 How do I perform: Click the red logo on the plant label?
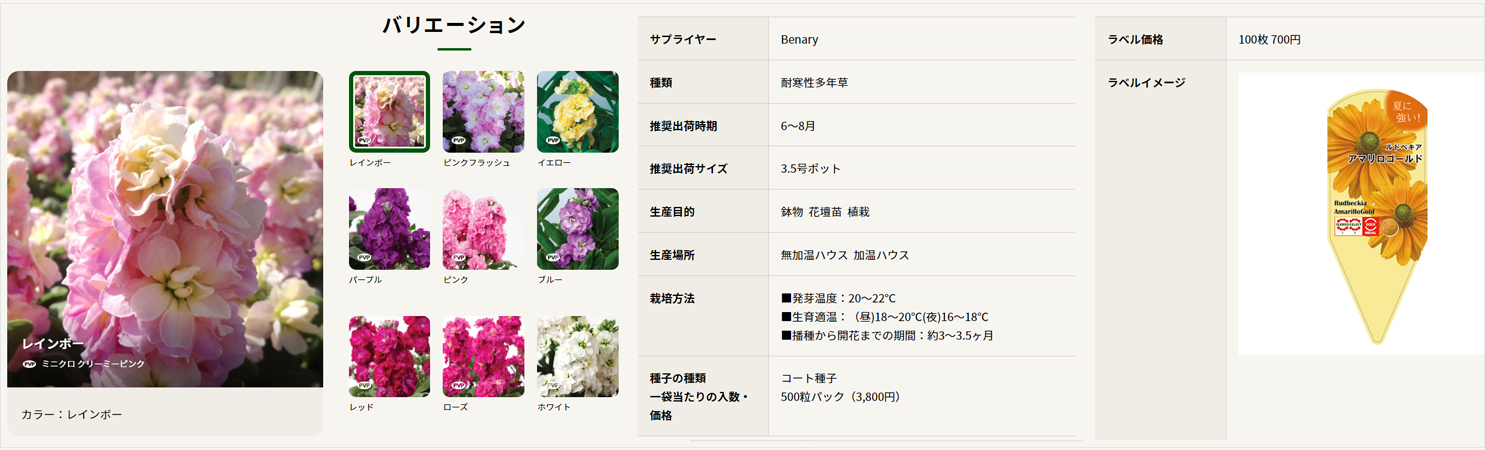tap(1371, 227)
